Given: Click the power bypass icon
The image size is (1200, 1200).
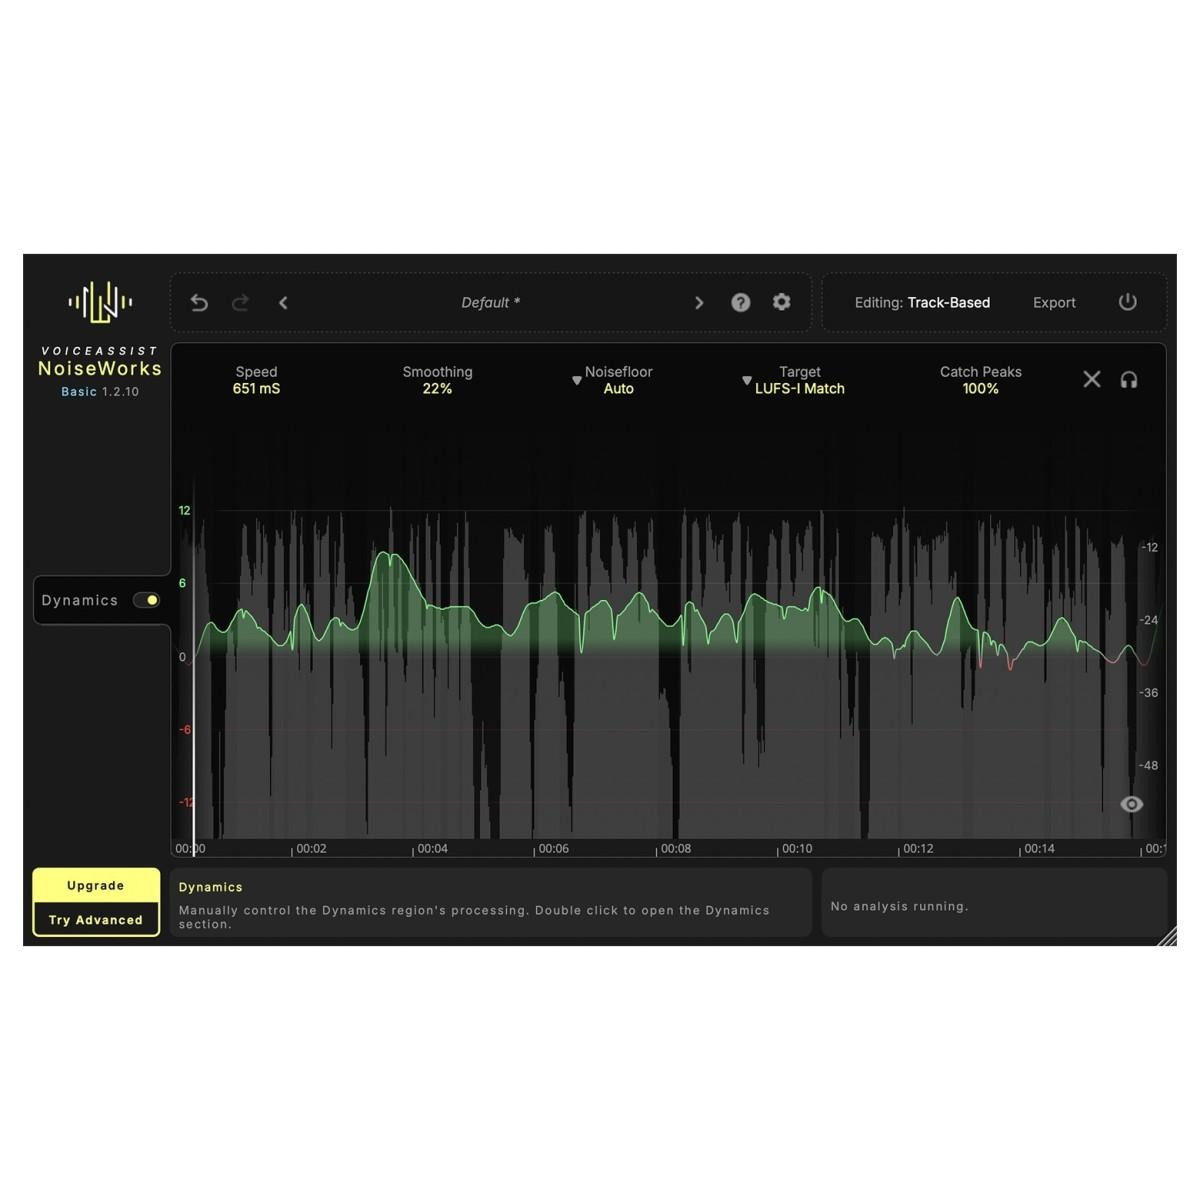Looking at the screenshot, I should [1128, 302].
